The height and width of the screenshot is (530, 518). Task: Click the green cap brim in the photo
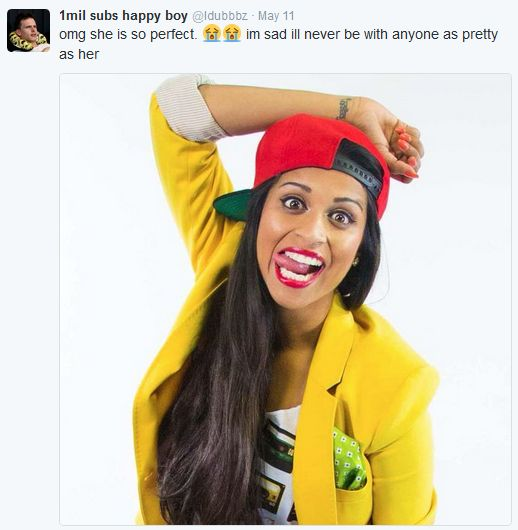[x=233, y=204]
